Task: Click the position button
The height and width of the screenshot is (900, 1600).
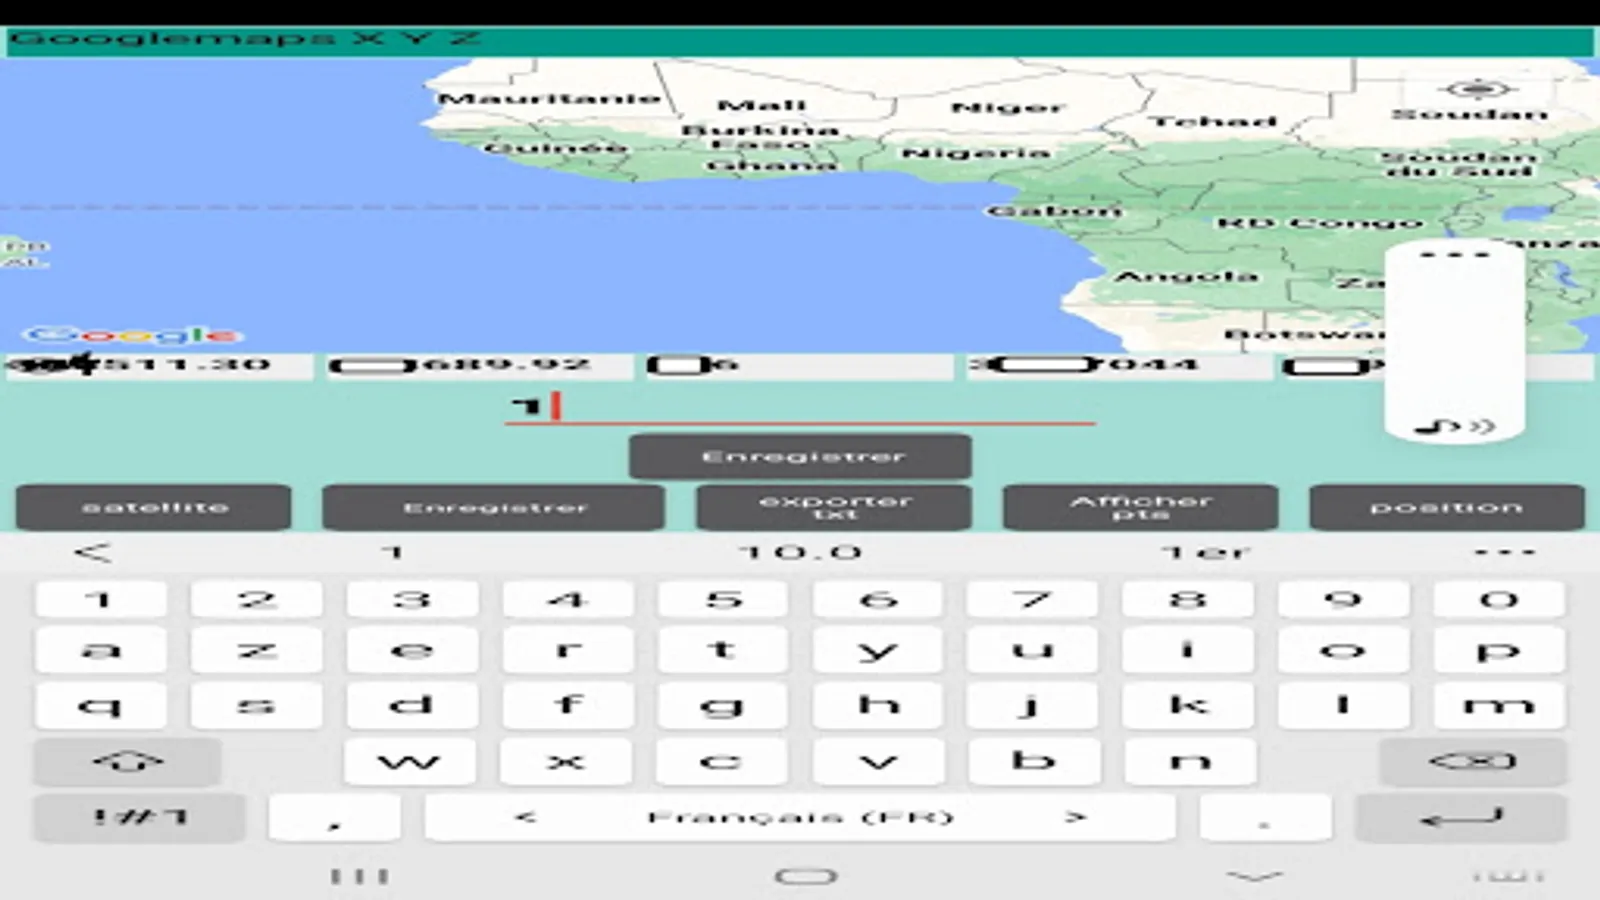Action: click(1447, 508)
